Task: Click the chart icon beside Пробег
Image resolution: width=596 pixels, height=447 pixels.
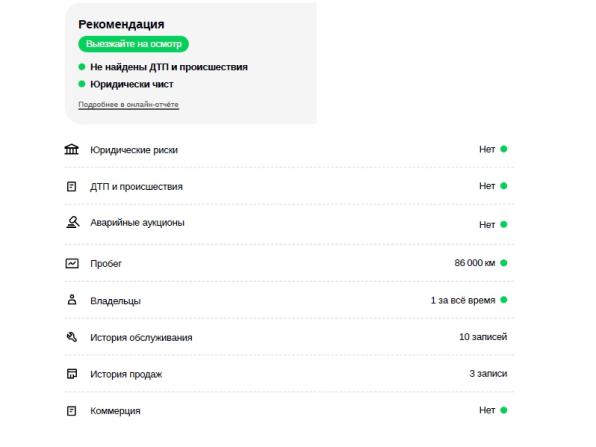Action: click(72, 263)
